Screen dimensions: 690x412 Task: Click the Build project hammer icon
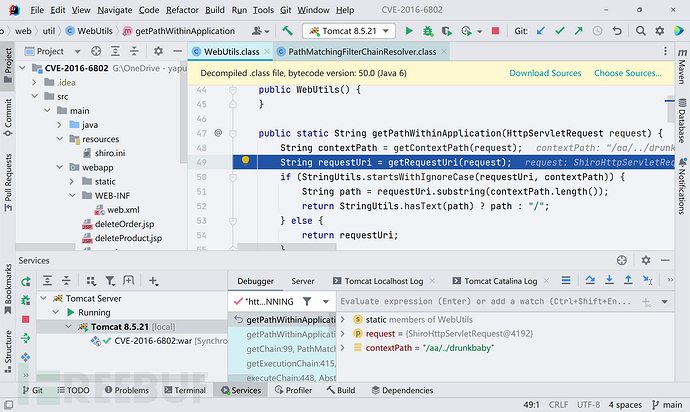click(x=287, y=31)
